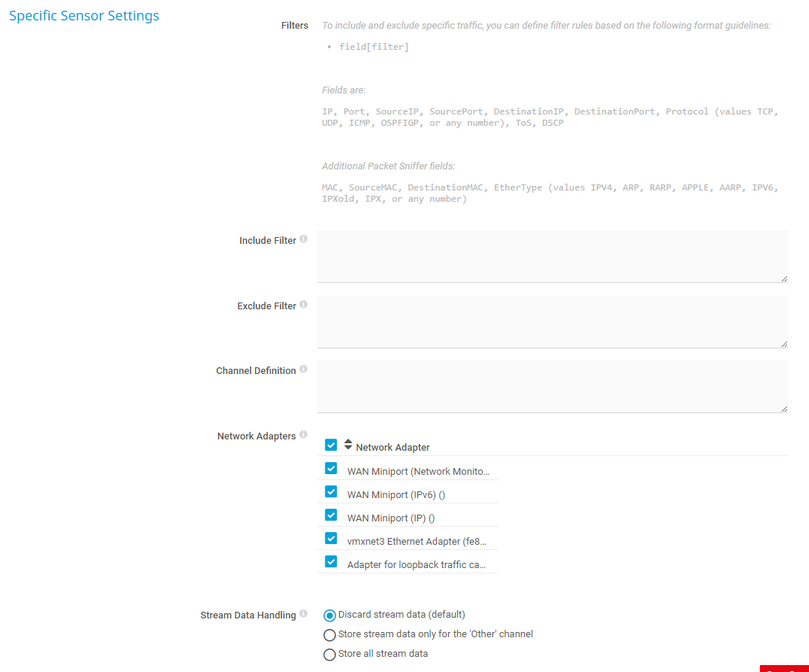Click the Specific Sensor Settings heading

click(84, 15)
